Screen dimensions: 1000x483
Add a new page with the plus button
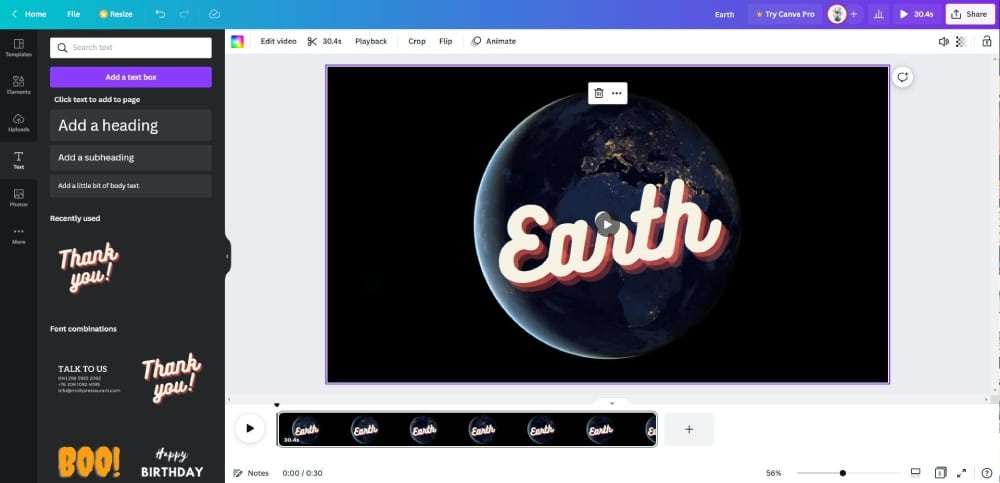[689, 429]
